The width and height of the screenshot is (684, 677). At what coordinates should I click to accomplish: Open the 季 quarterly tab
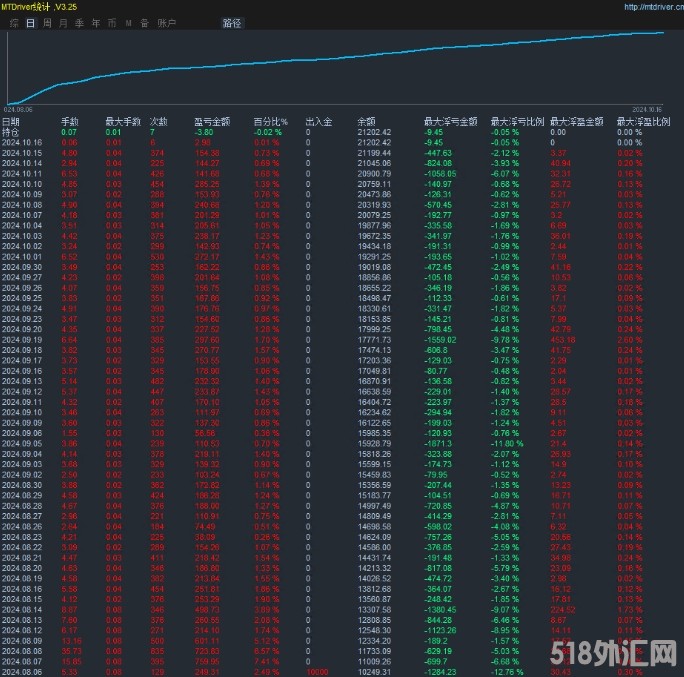coord(79,22)
